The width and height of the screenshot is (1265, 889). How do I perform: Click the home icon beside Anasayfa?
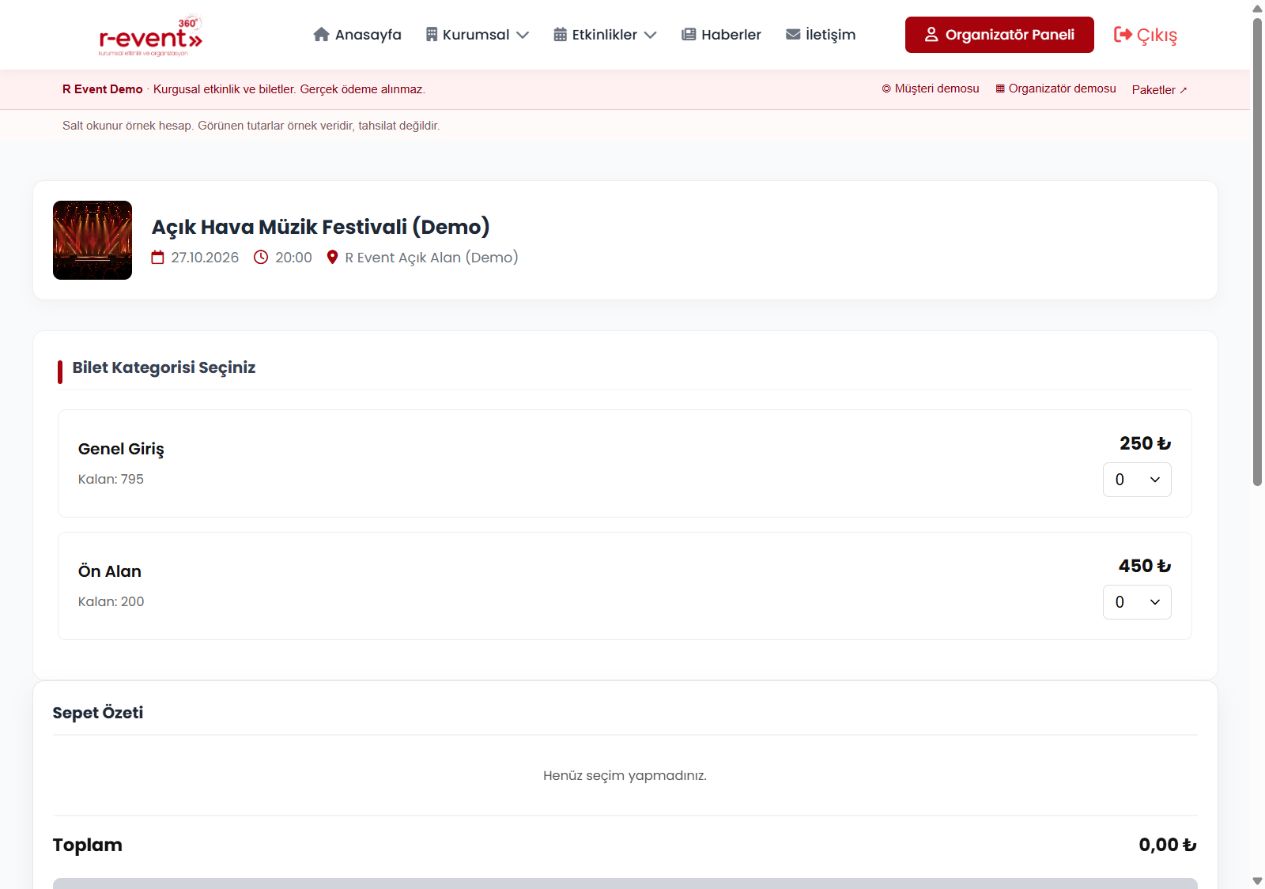[321, 35]
